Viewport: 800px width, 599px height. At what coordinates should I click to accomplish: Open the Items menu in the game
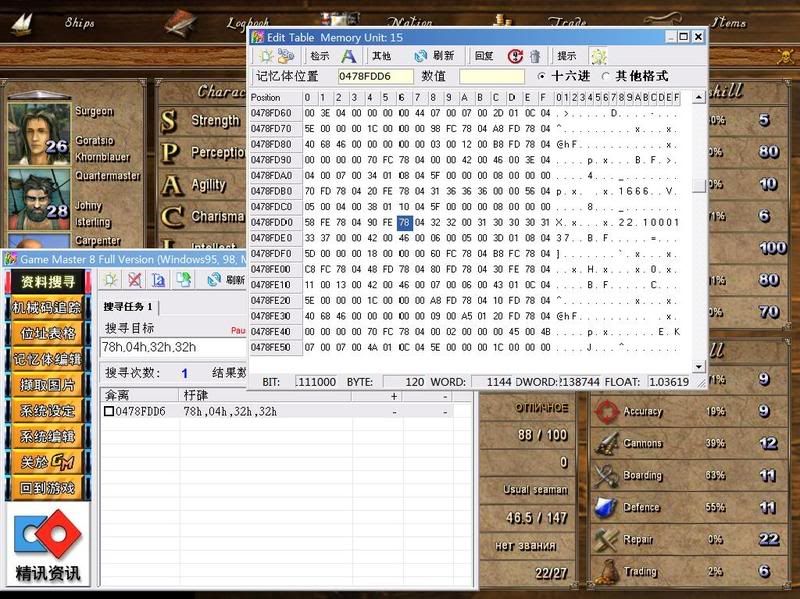tap(729, 22)
